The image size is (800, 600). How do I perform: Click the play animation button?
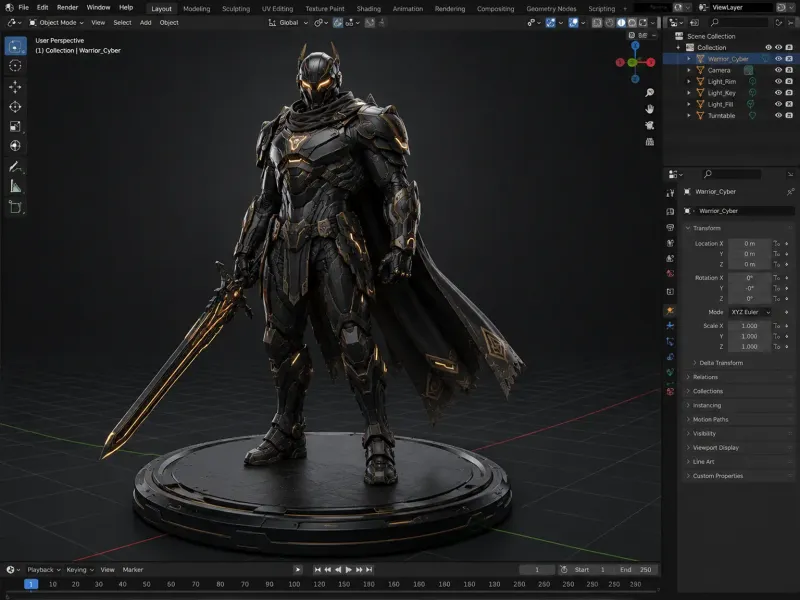click(348, 569)
